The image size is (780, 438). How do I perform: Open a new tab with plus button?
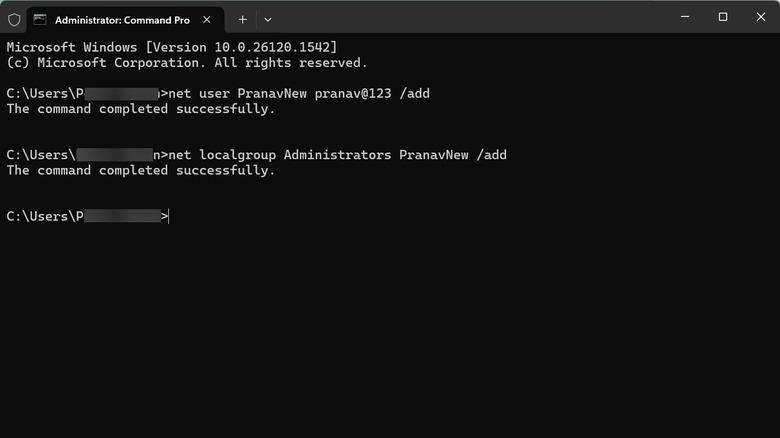pos(242,19)
